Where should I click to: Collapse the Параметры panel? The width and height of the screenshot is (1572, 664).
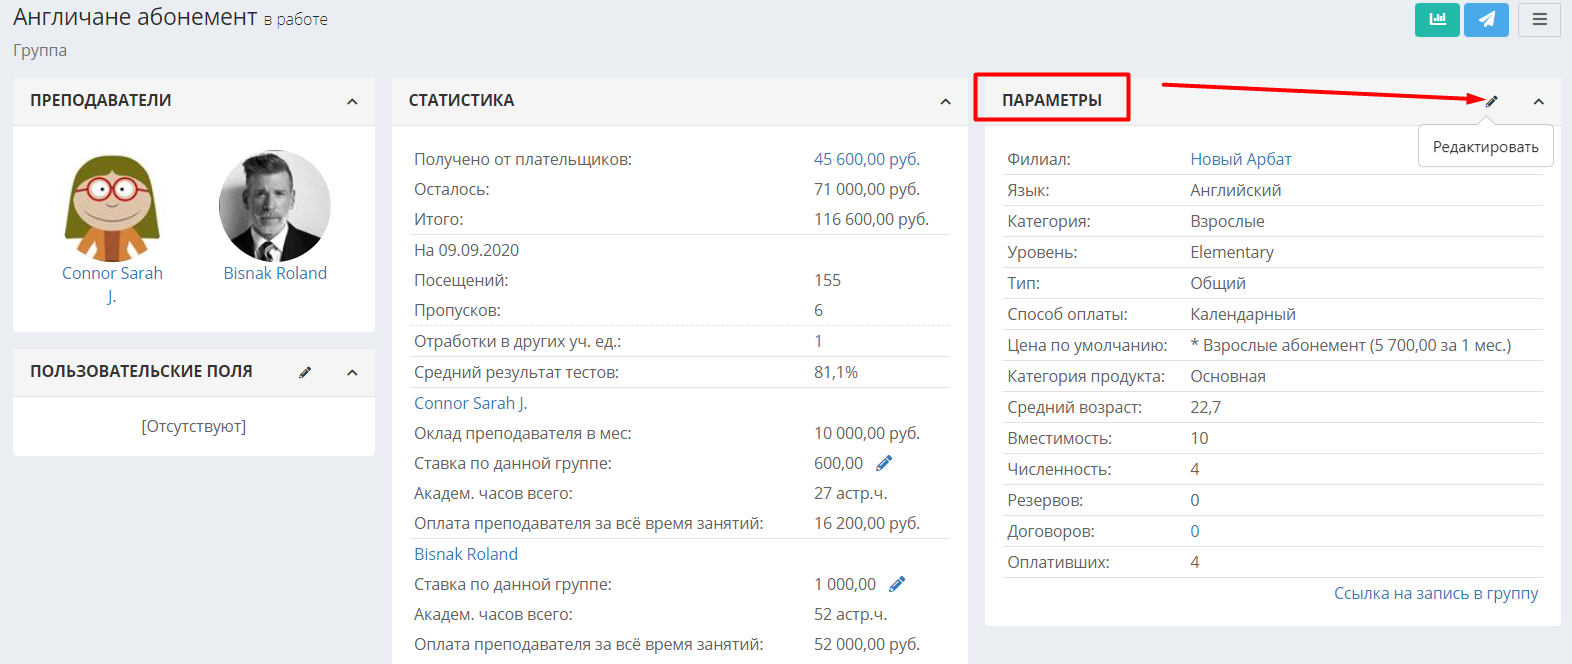[x=1538, y=101]
